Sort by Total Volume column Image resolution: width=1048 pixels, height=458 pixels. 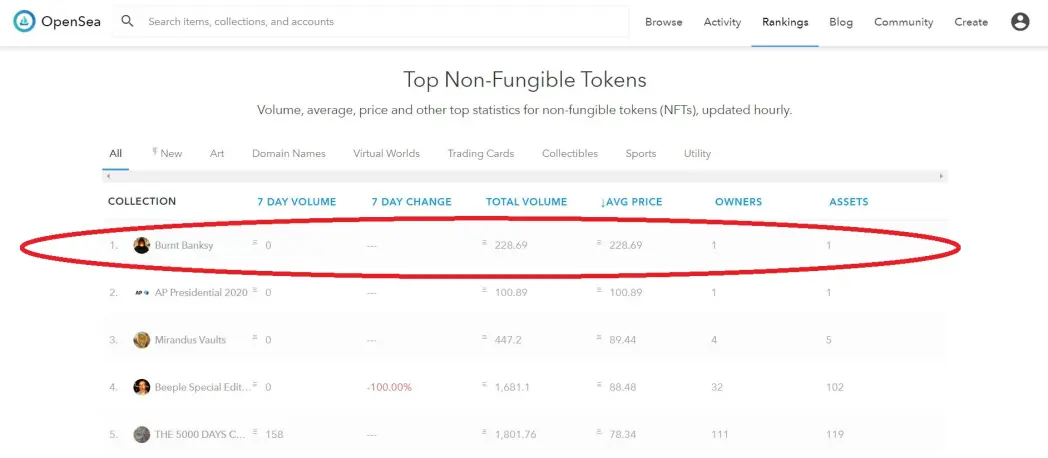[x=526, y=201]
